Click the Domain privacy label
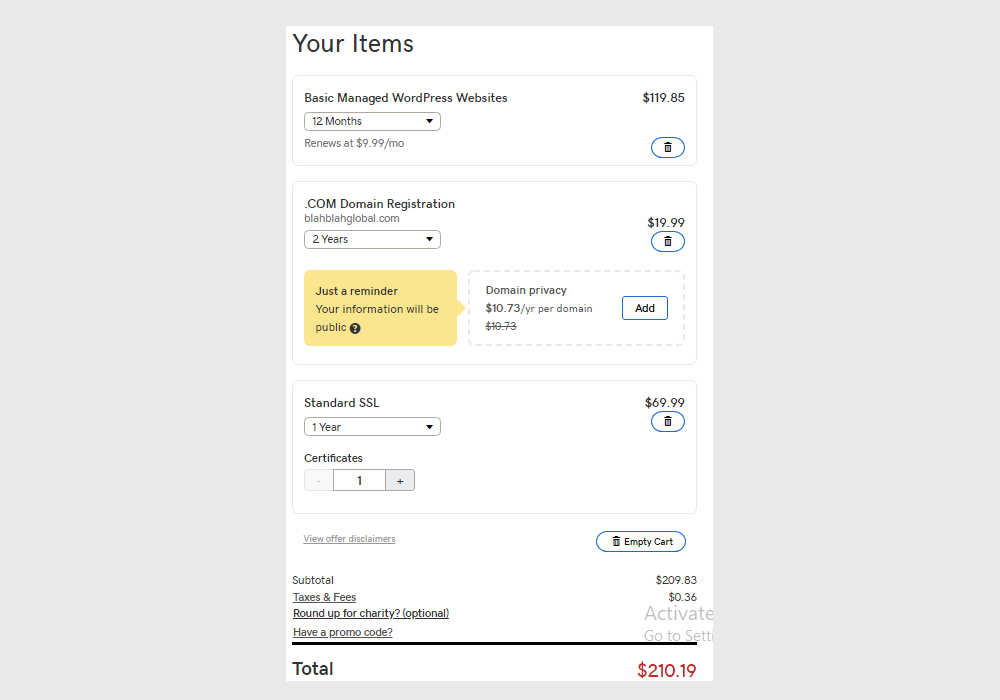Image resolution: width=1000 pixels, height=700 pixels. pos(526,290)
